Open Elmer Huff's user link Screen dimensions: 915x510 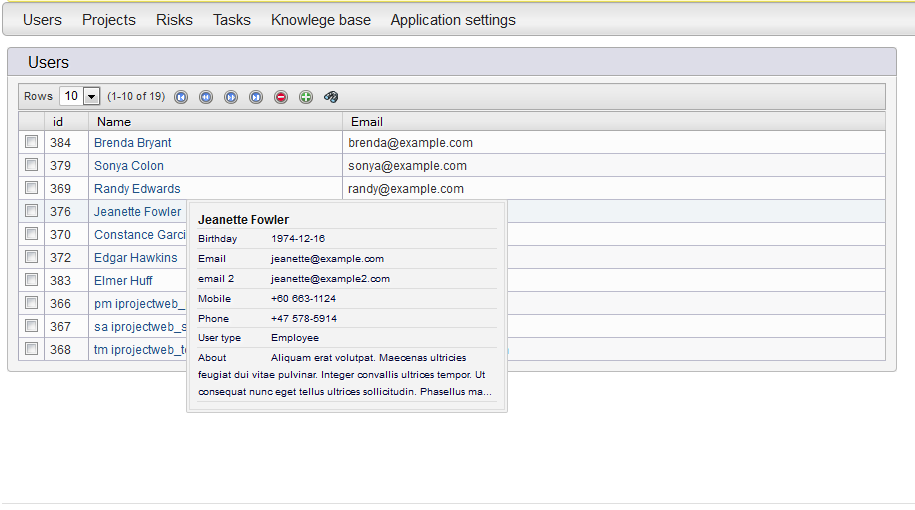(x=123, y=281)
